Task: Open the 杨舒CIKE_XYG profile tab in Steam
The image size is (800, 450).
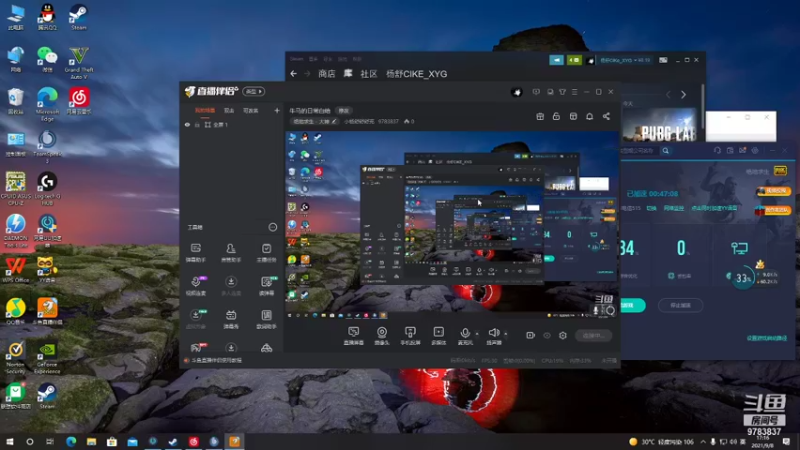Action: pyautogui.click(x=417, y=74)
